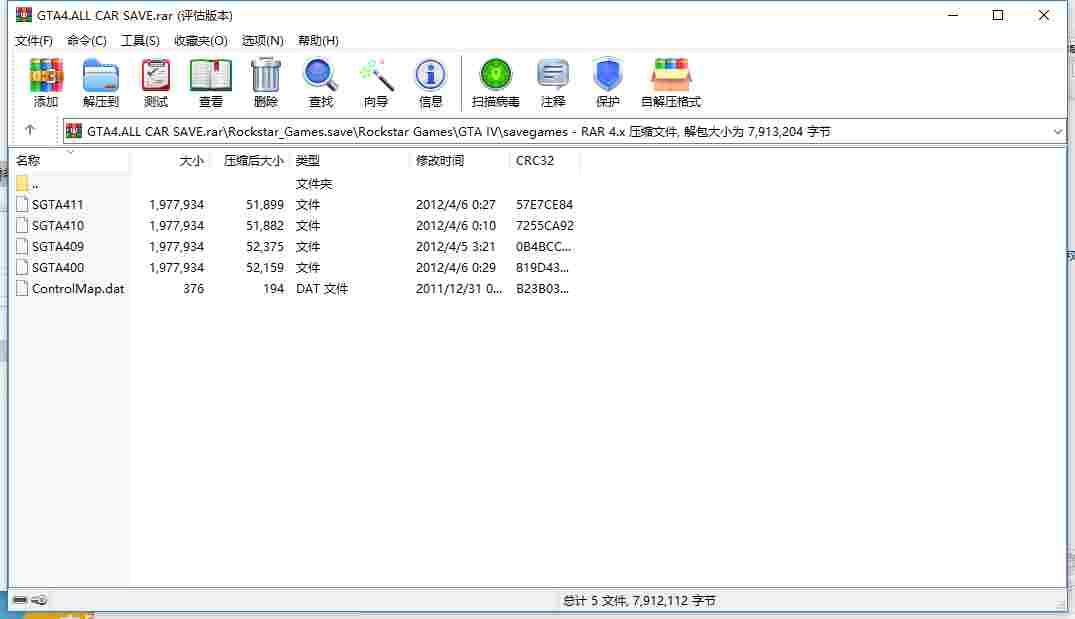Viewport: 1075px width, 619px height.
Task: Click the archive path address field
Action: click(564, 132)
